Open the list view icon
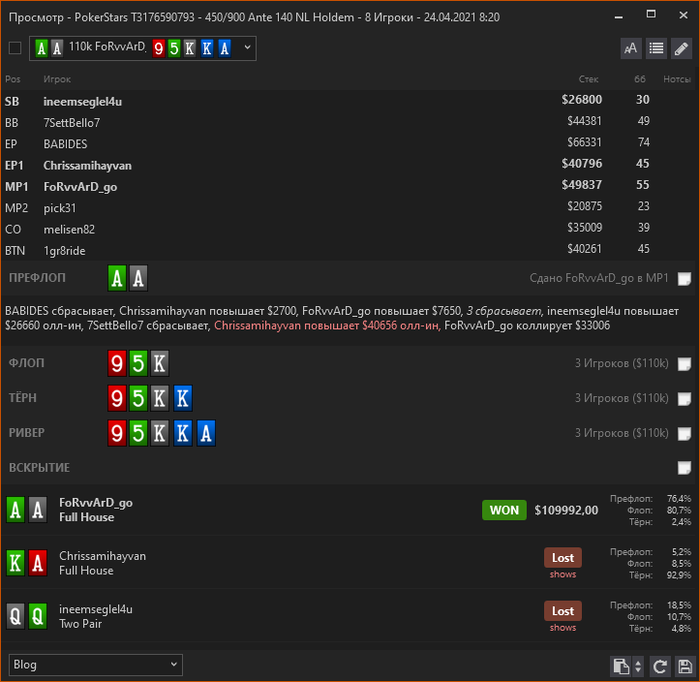The width and height of the screenshot is (700, 682). pos(656,48)
